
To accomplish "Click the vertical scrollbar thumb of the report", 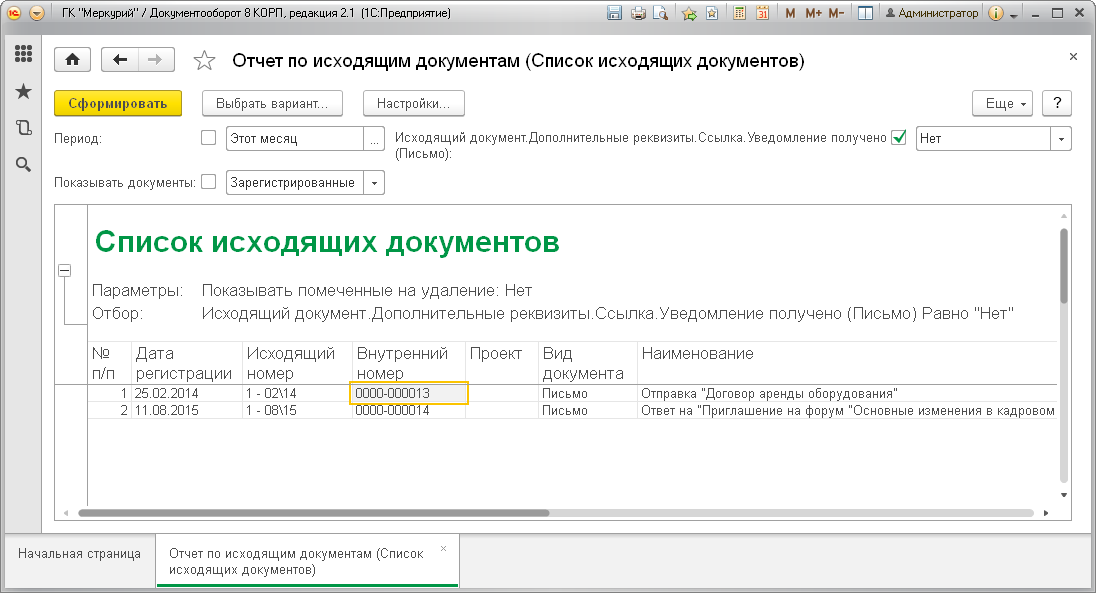I will [x=1064, y=266].
